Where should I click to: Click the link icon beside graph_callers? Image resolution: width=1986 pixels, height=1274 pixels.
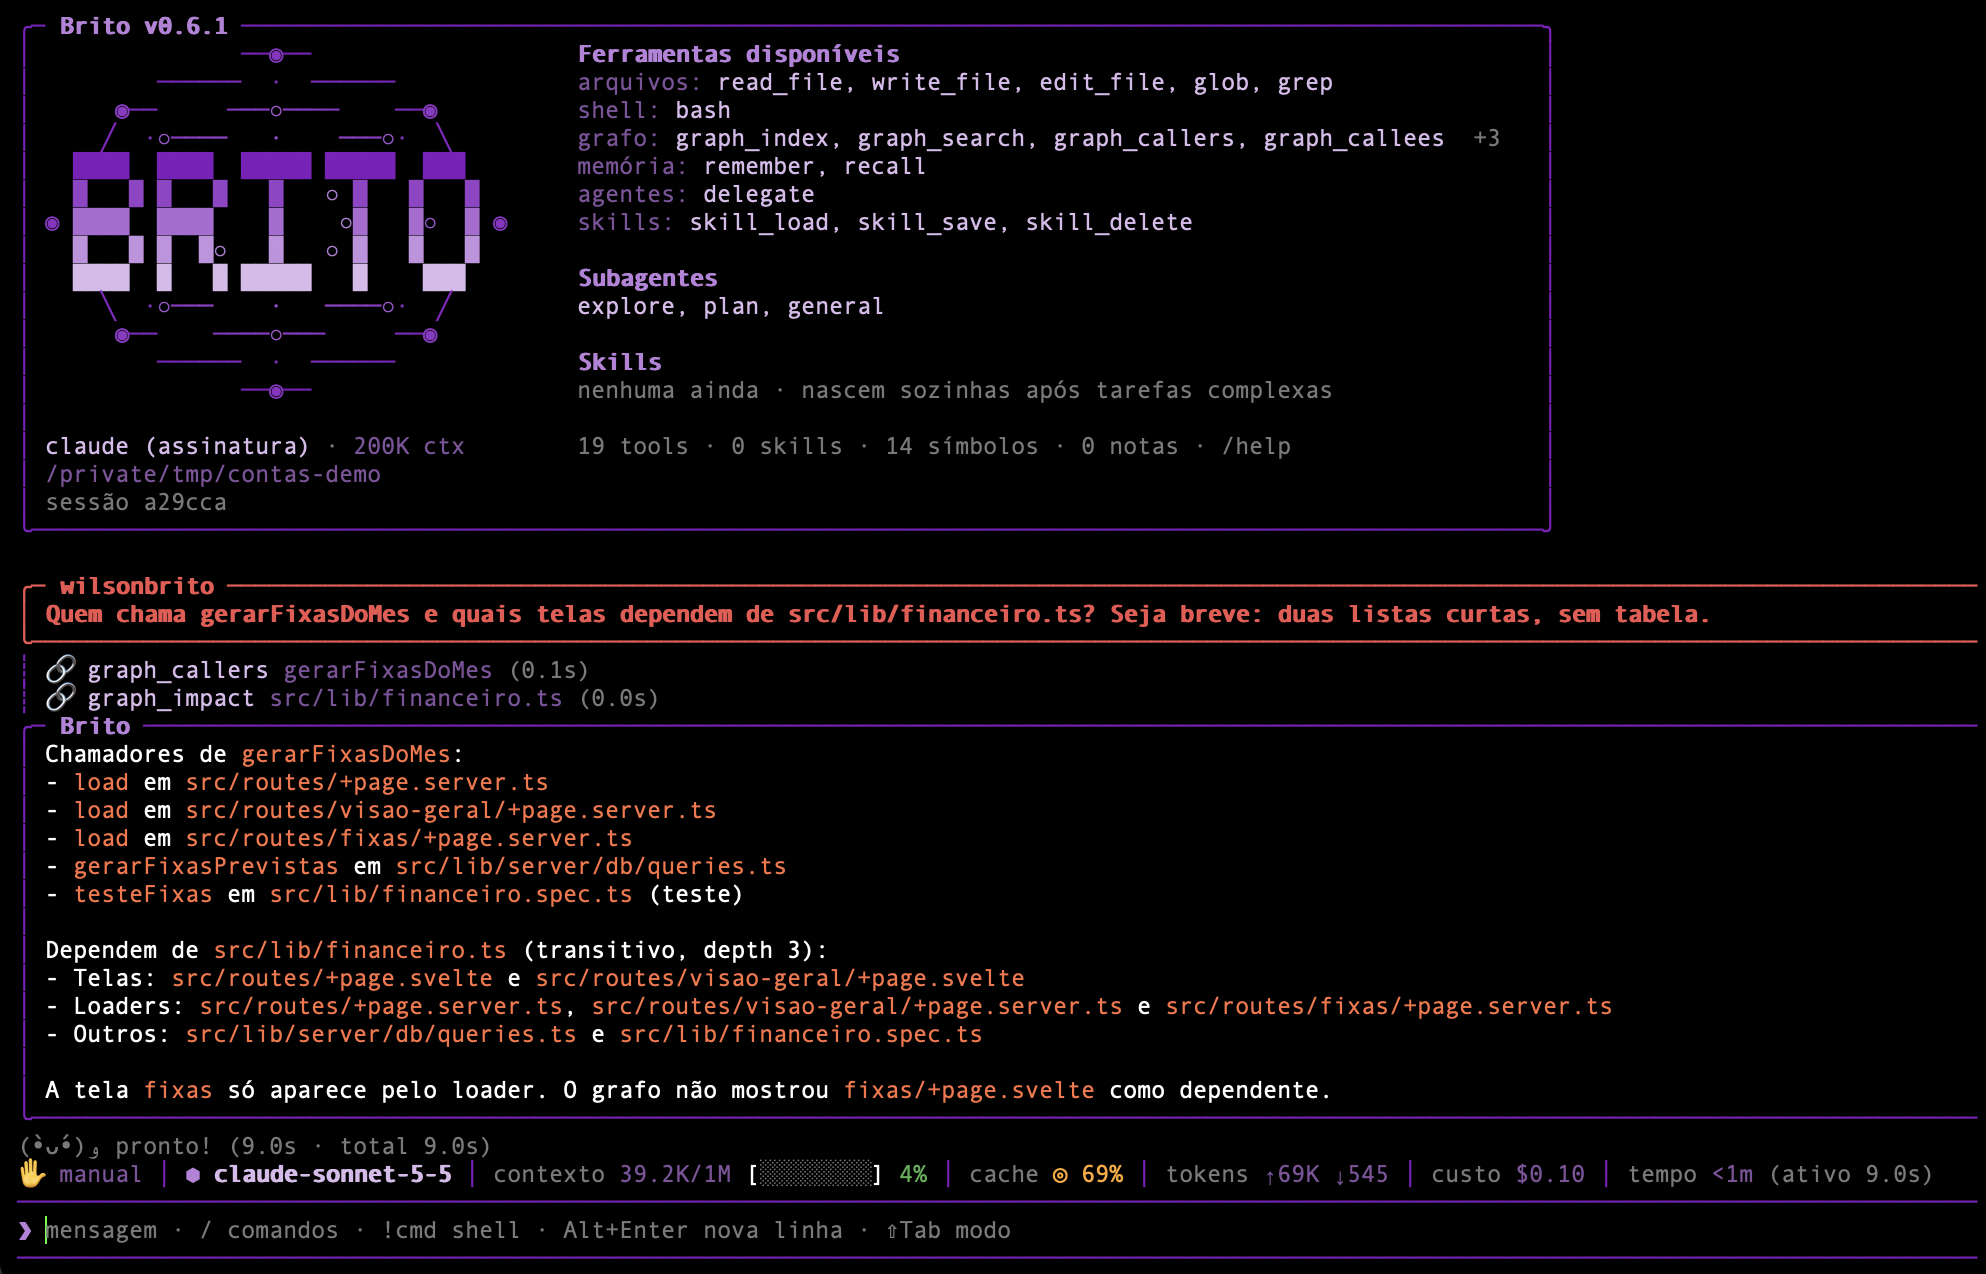[61, 669]
